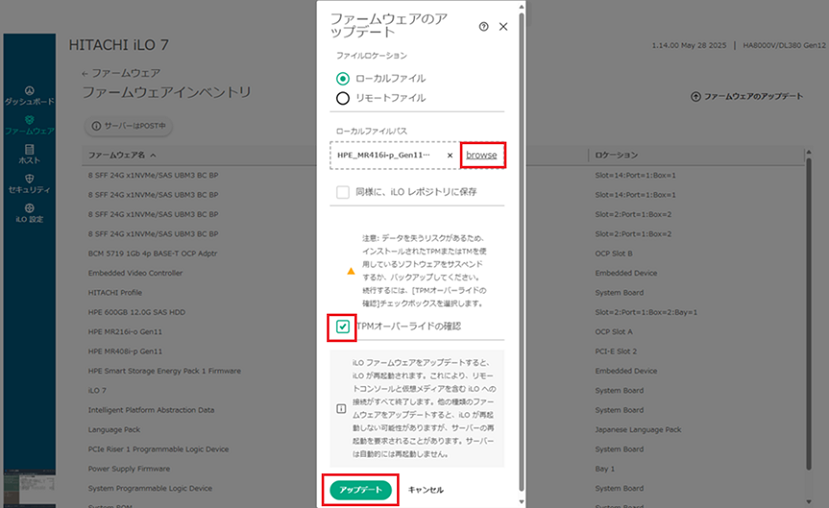Open the iLO 設定 sidebar item
Image resolution: width=829 pixels, height=508 pixels.
click(30, 214)
